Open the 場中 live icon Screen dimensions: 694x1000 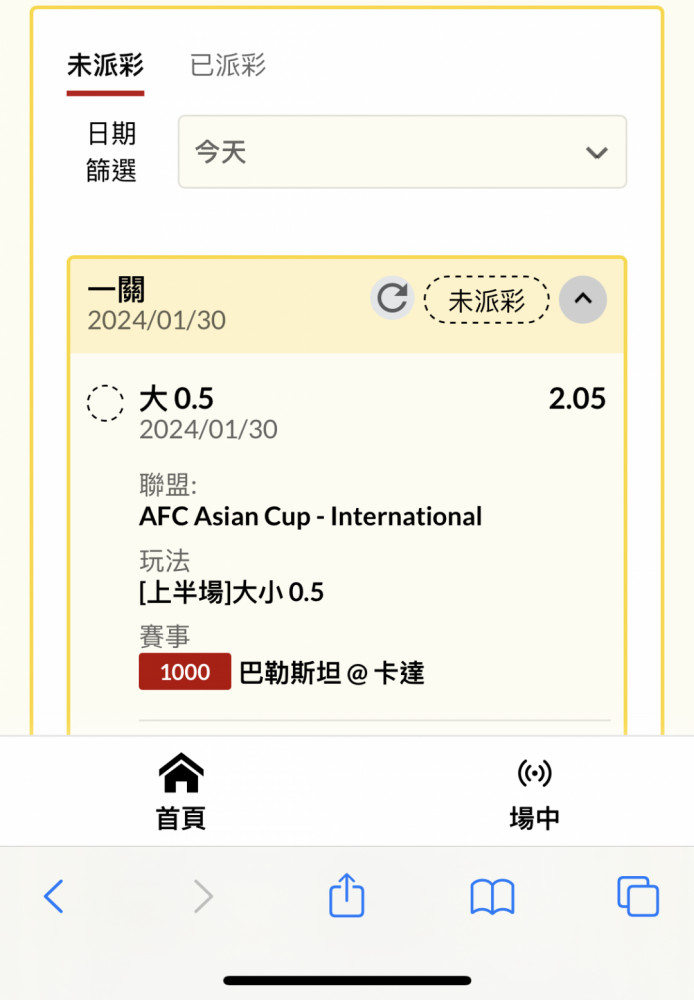click(x=534, y=791)
